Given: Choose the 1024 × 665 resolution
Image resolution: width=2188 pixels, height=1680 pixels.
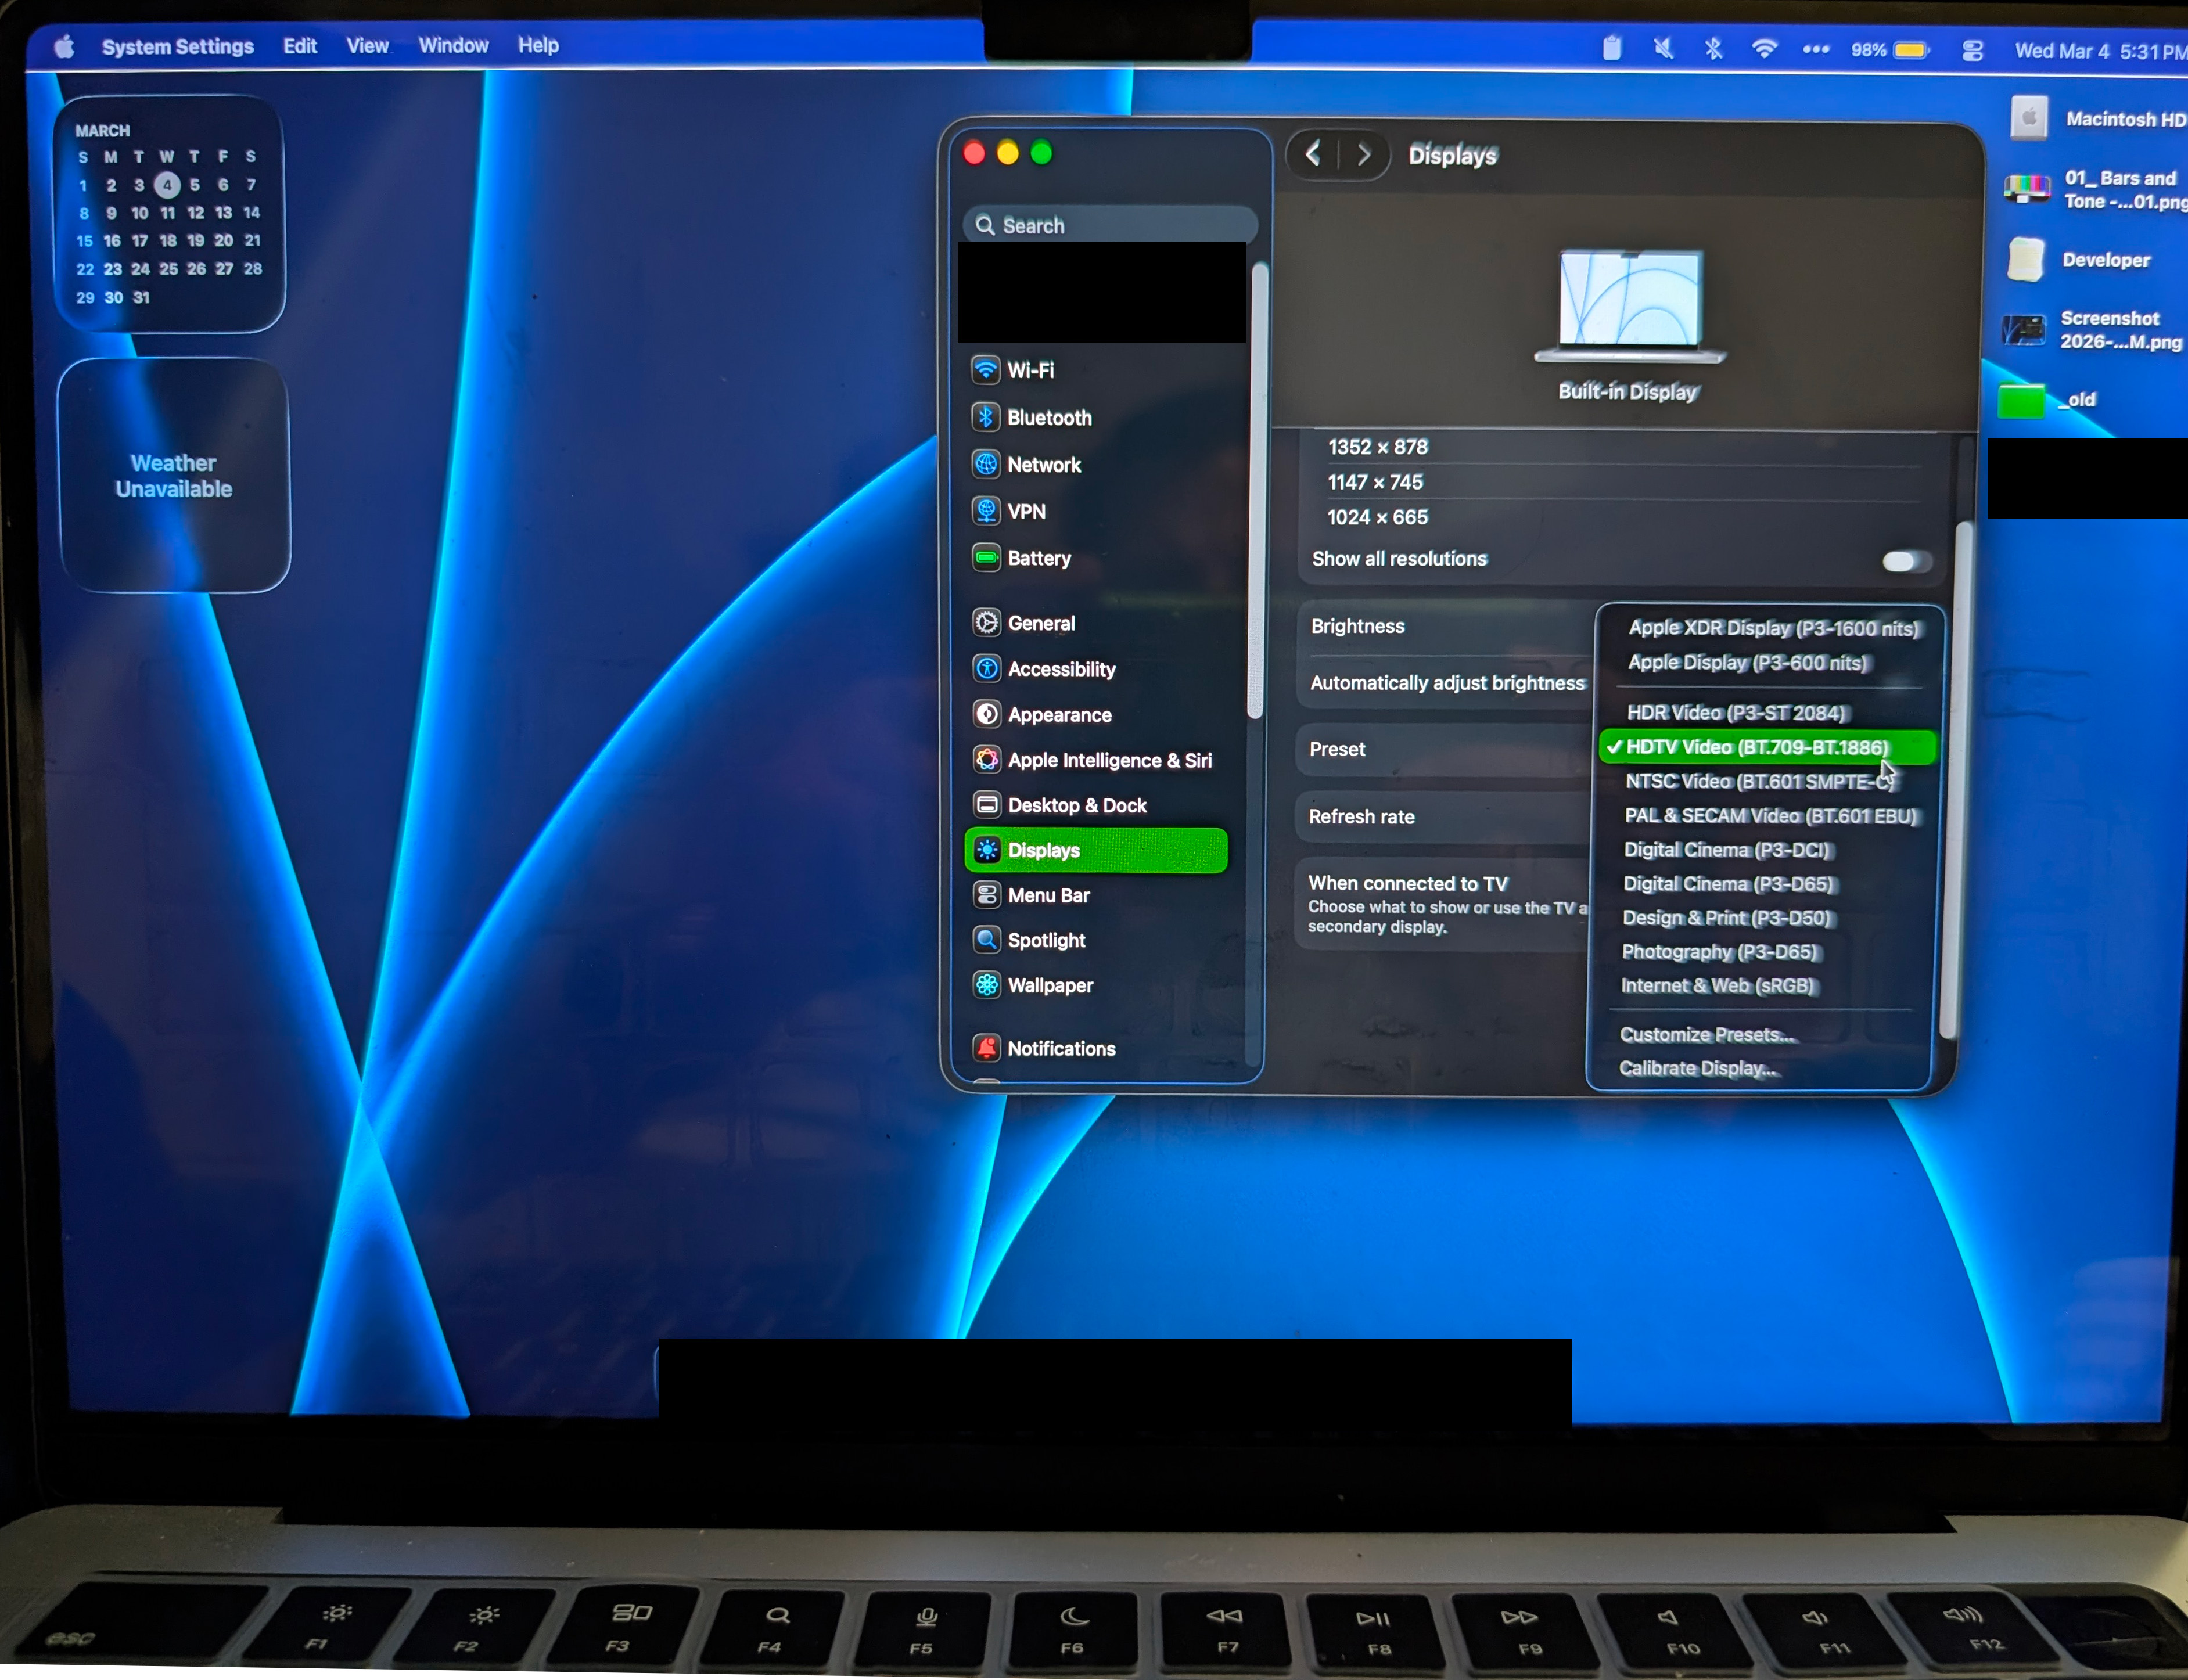Looking at the screenshot, I should pyautogui.click(x=1377, y=517).
